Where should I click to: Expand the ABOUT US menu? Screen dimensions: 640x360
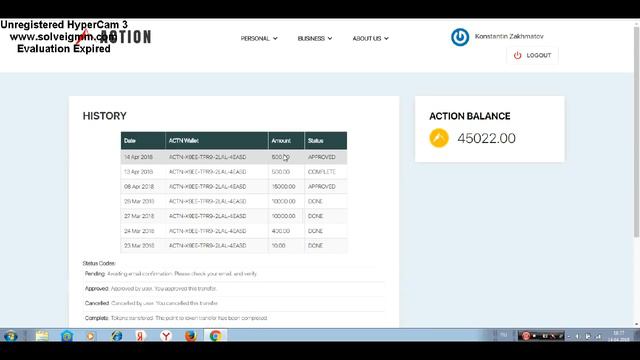[x=371, y=38]
